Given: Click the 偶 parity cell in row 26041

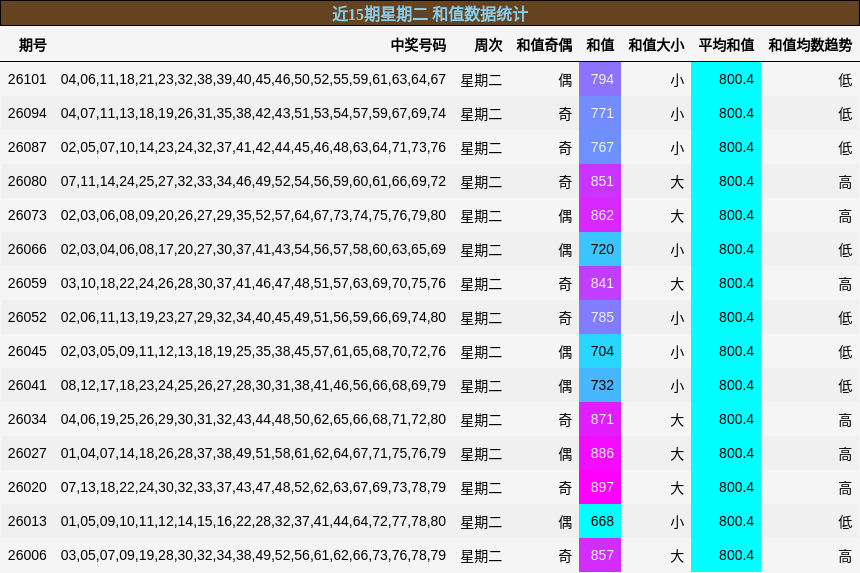Looking at the screenshot, I should [565, 386].
